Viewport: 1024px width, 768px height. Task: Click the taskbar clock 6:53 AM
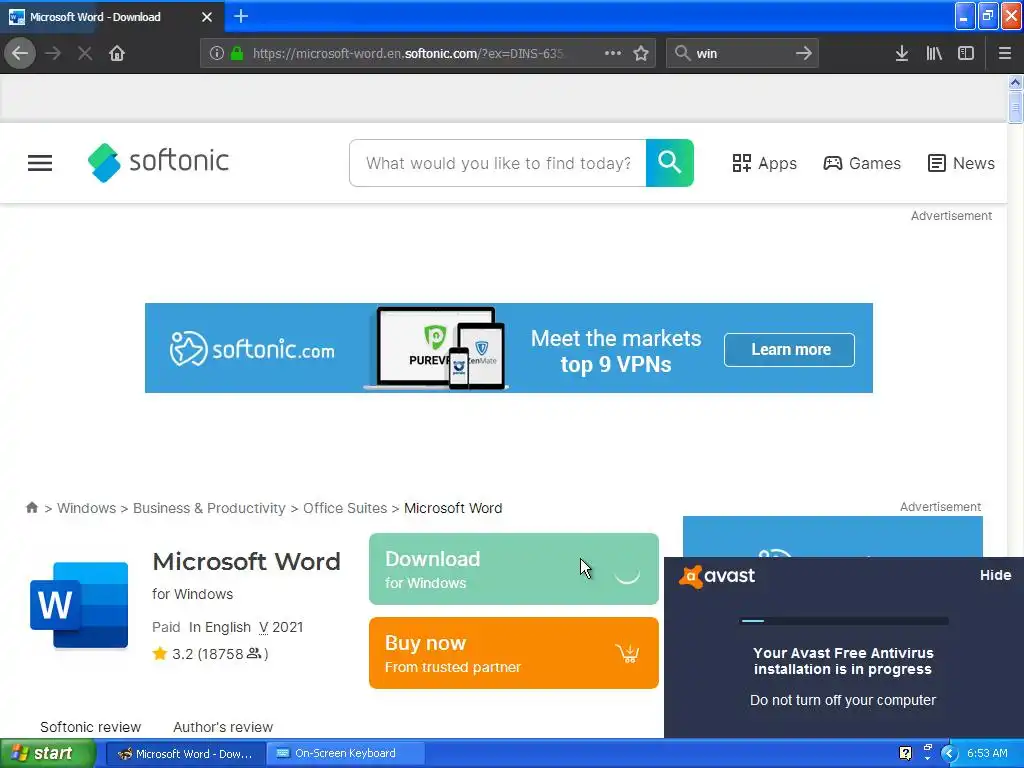[987, 753]
